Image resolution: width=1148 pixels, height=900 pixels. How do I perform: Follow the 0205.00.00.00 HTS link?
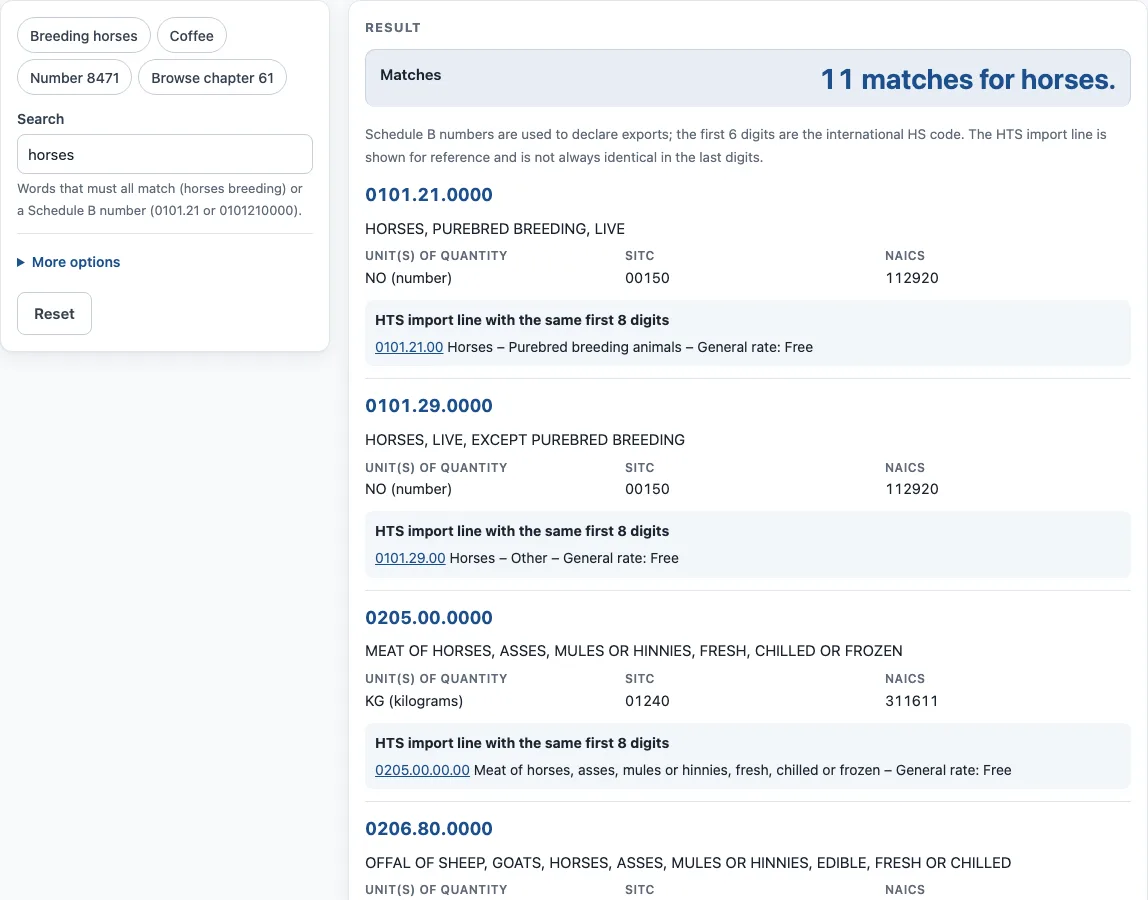click(x=422, y=770)
